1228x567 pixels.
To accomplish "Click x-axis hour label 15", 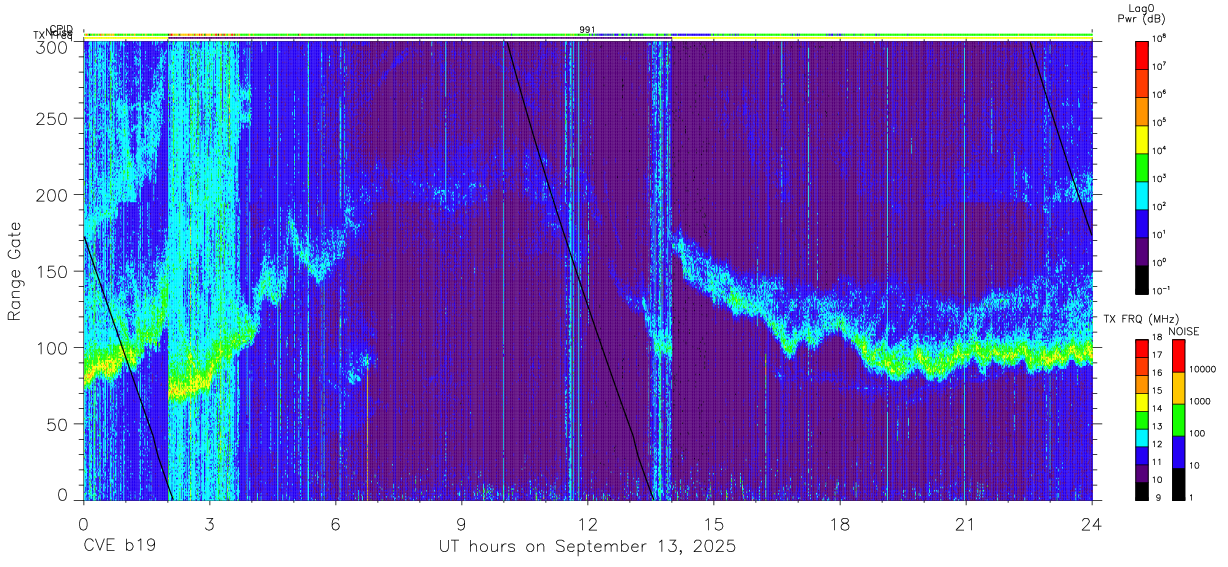I will point(713,524).
